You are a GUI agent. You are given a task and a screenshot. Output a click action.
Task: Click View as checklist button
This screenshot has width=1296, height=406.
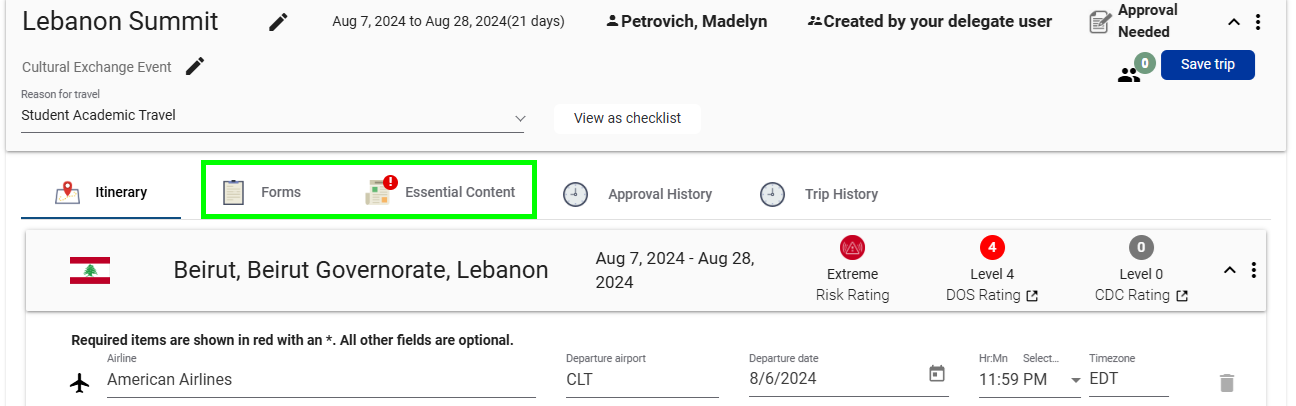(x=627, y=118)
